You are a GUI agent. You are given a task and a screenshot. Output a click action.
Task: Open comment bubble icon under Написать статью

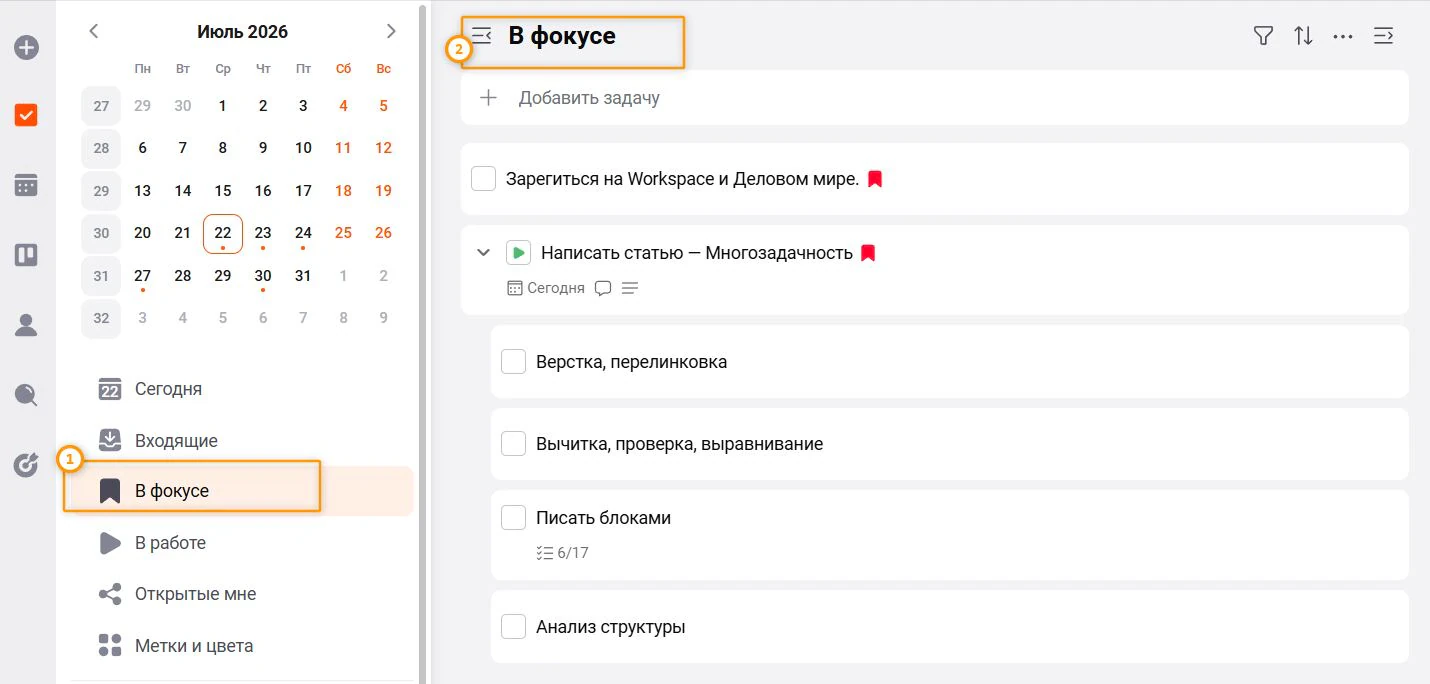(x=603, y=288)
